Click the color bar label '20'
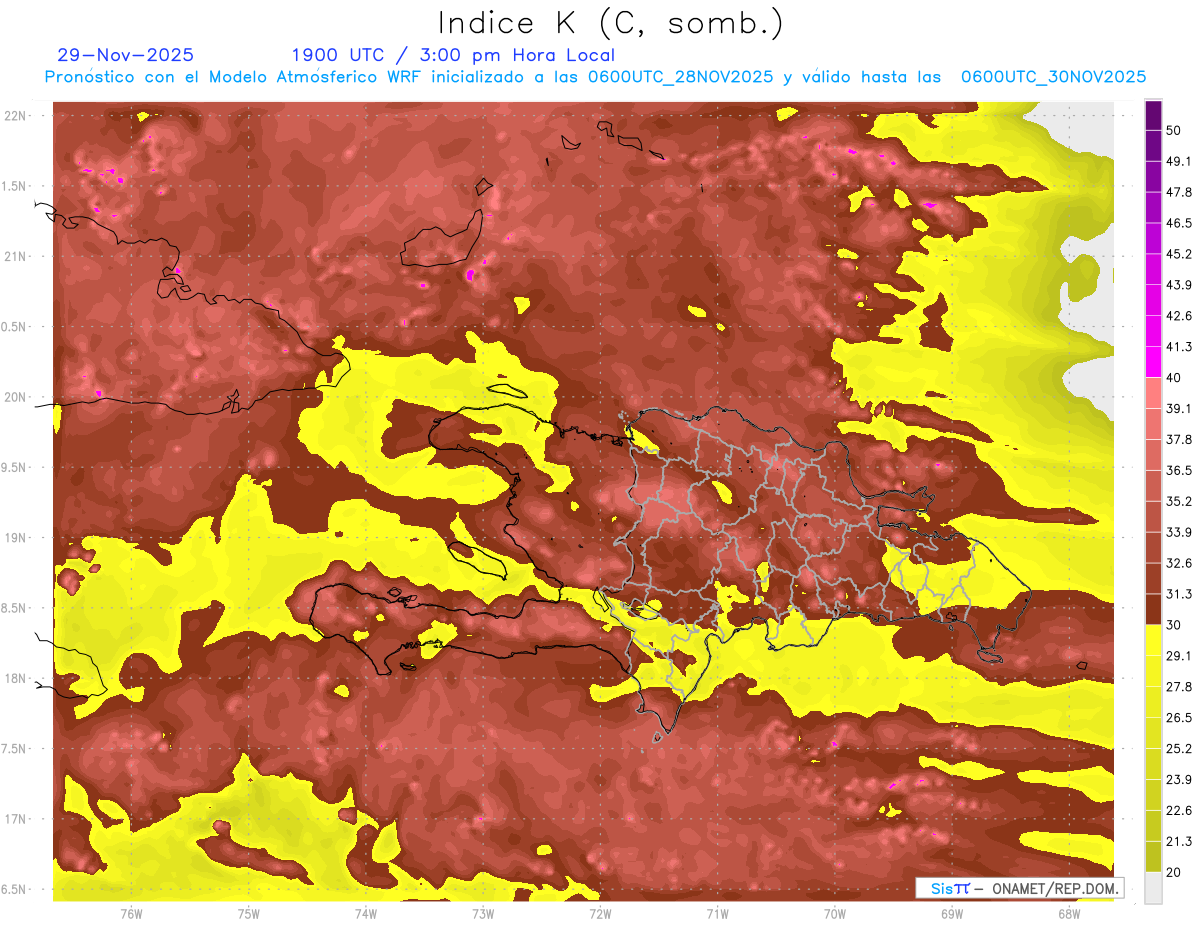The height and width of the screenshot is (927, 1200). pos(1174,873)
